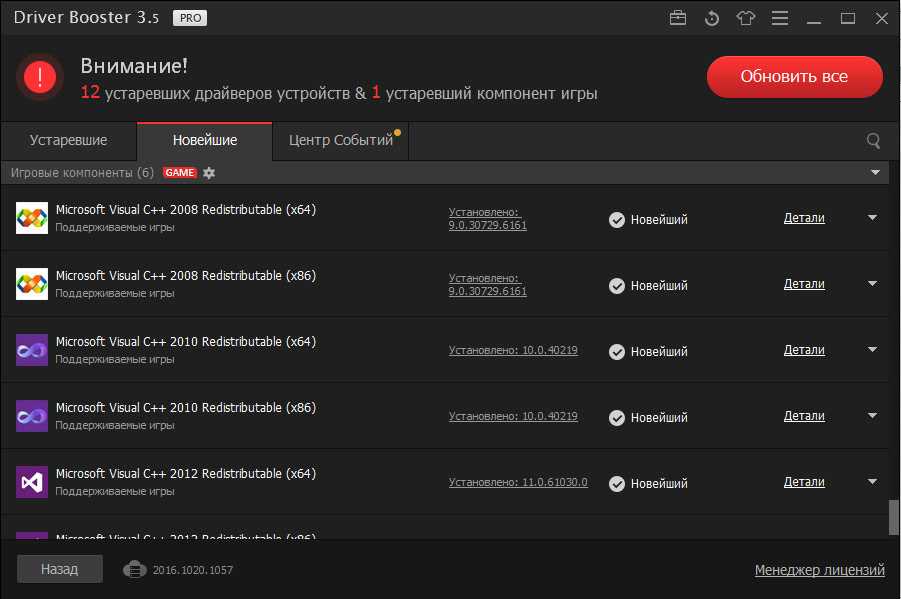Open the Менеджер лицензий link
Image resolution: width=901 pixels, height=599 pixels.
click(819, 570)
